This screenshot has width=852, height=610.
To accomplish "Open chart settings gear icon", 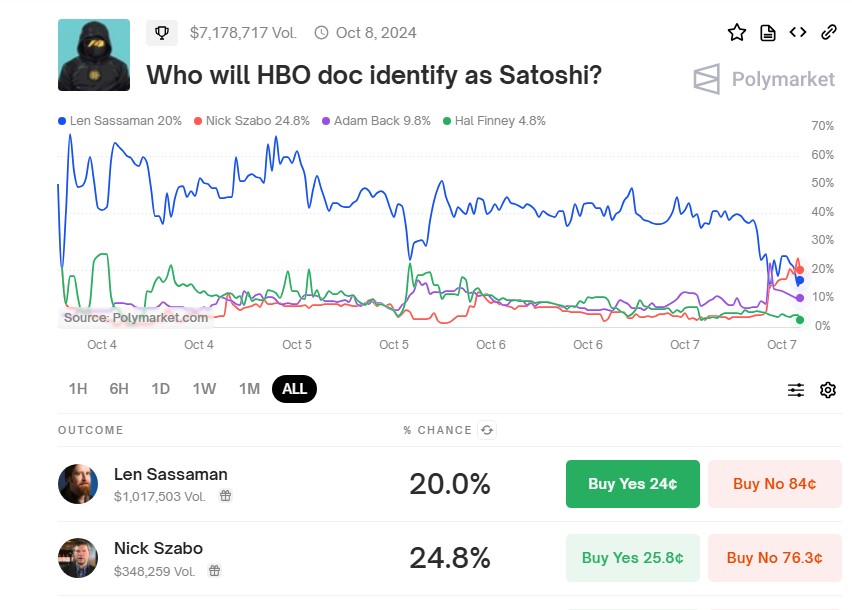I will pyautogui.click(x=828, y=390).
